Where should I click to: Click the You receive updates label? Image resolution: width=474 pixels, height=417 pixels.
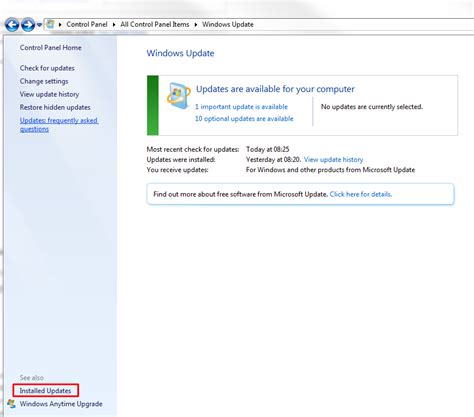click(x=177, y=170)
